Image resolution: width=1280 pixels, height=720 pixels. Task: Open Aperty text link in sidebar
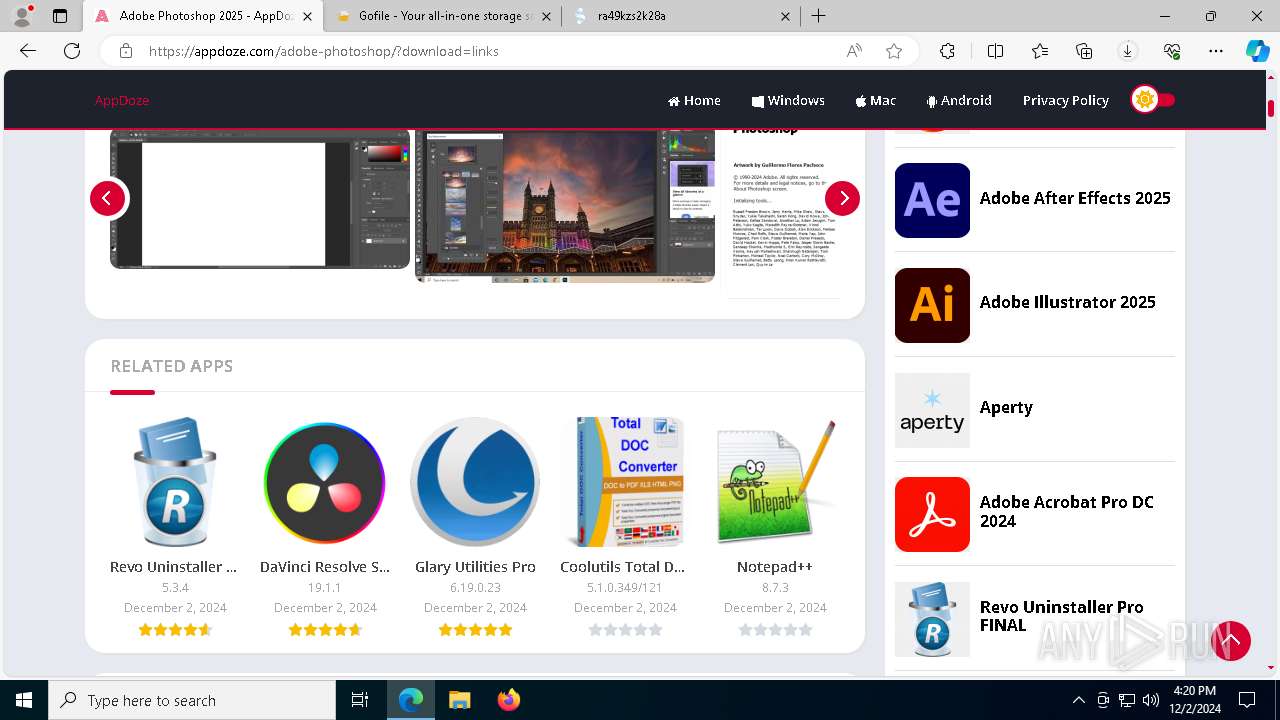pyautogui.click(x=1006, y=407)
